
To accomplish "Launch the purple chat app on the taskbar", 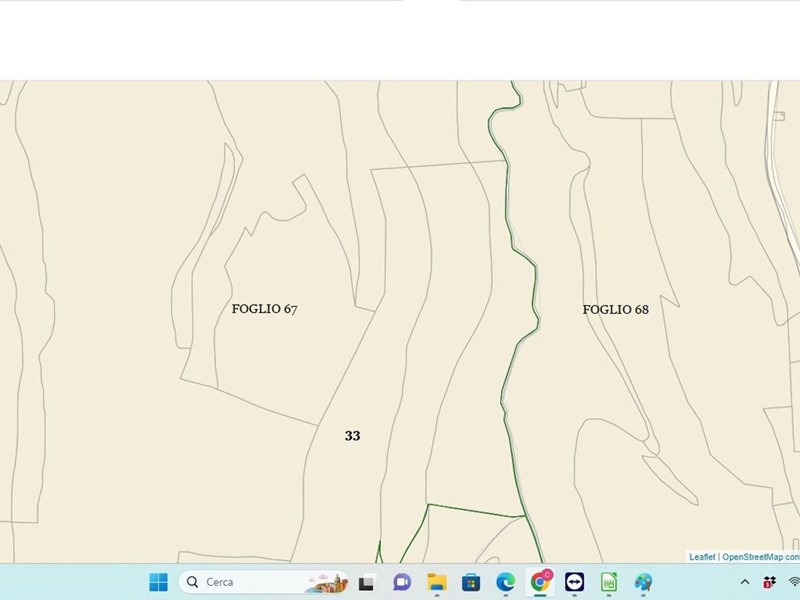I will (402, 582).
